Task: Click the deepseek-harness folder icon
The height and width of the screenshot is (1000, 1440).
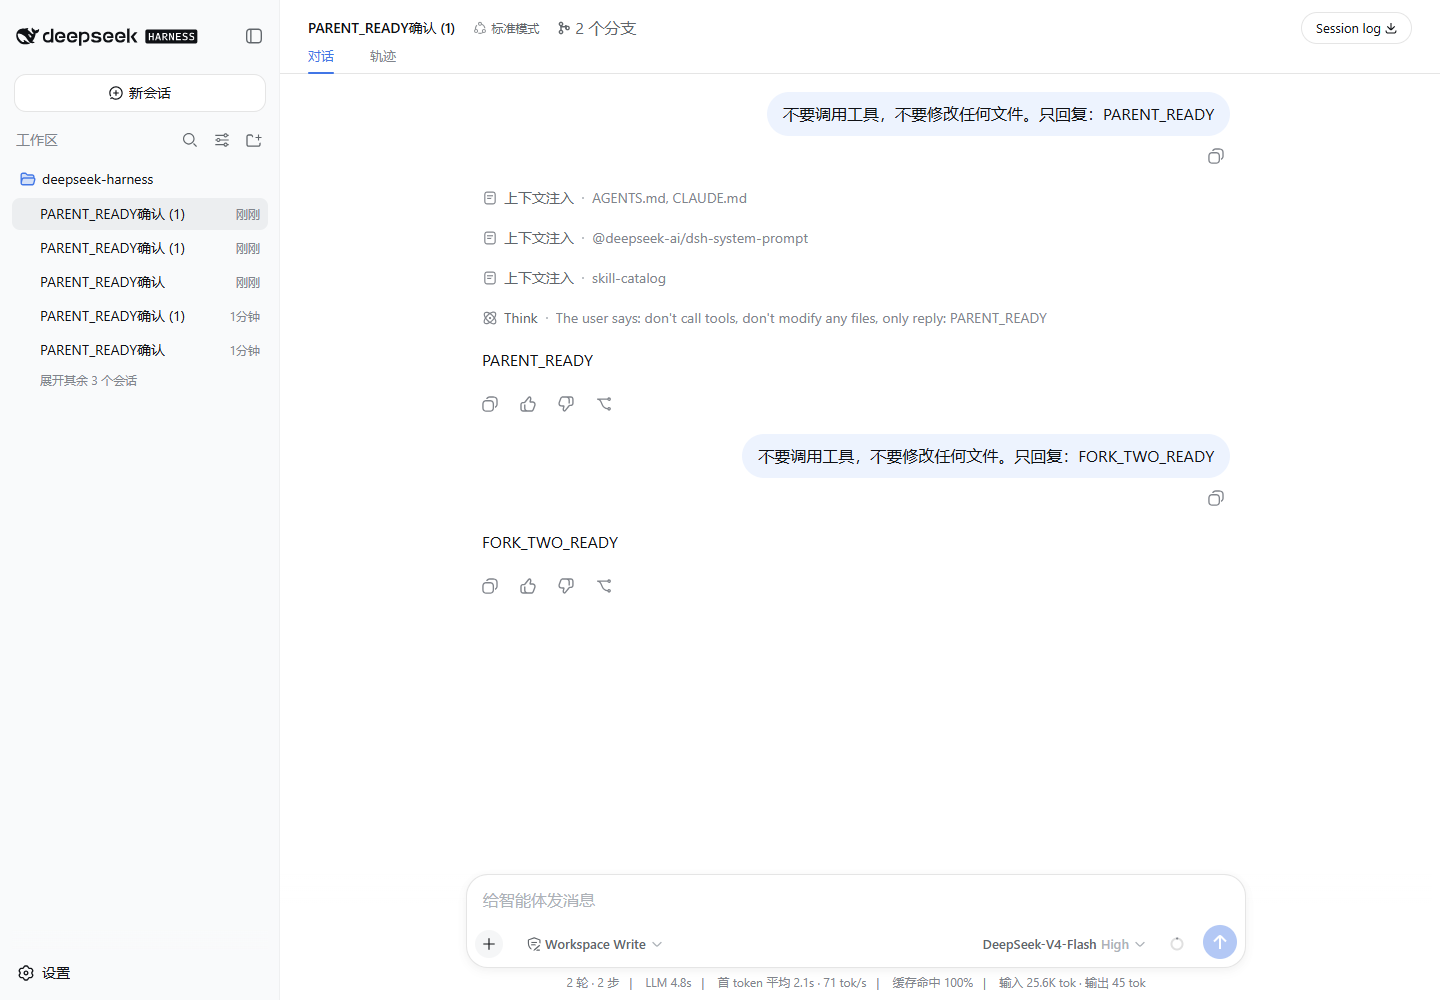Action: pyautogui.click(x=28, y=179)
